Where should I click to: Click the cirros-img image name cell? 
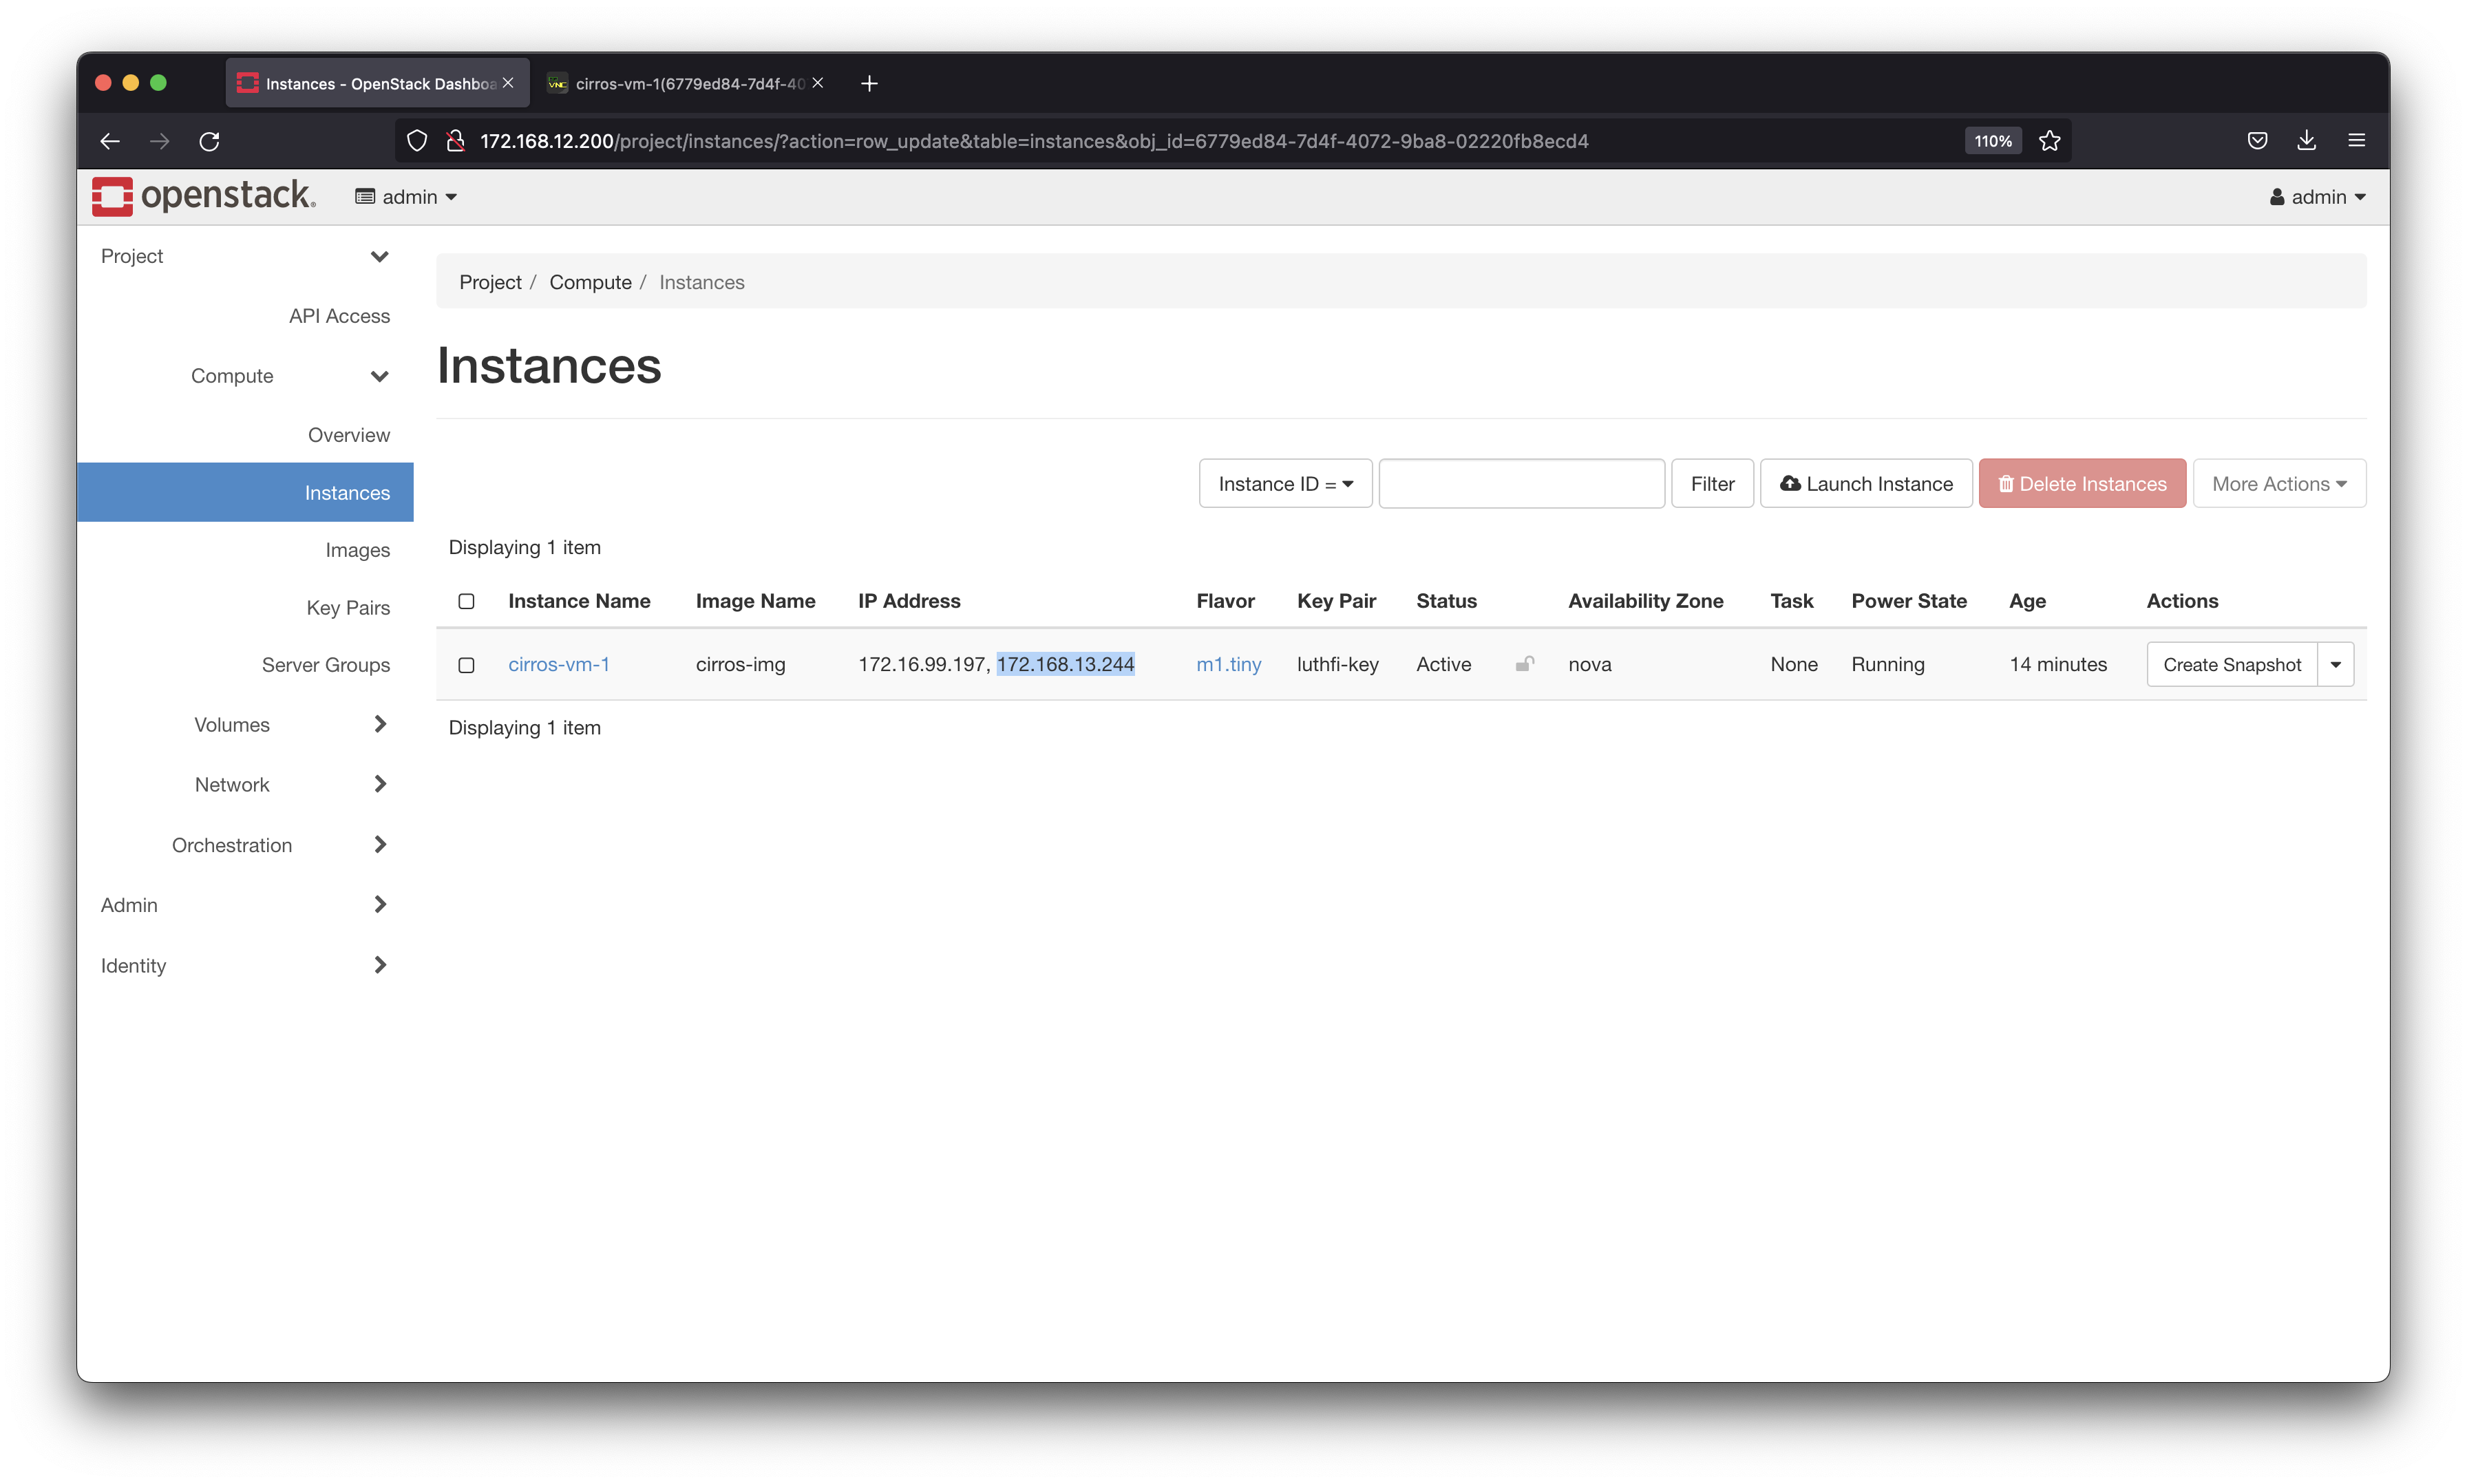(x=740, y=664)
